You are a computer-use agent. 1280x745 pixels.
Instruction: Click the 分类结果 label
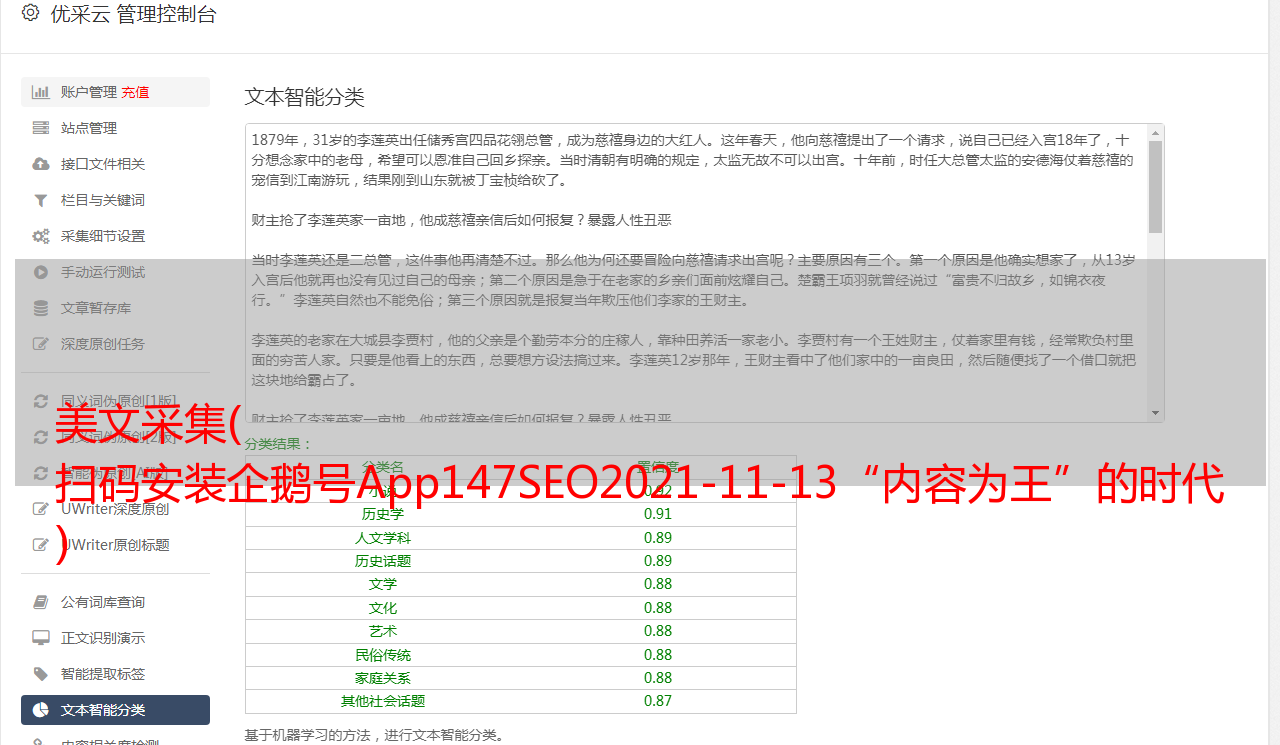pyautogui.click(x=279, y=444)
